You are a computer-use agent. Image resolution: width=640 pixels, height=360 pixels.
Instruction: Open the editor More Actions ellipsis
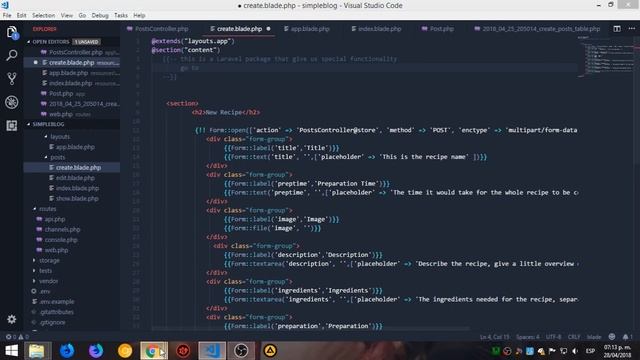pos(632,29)
